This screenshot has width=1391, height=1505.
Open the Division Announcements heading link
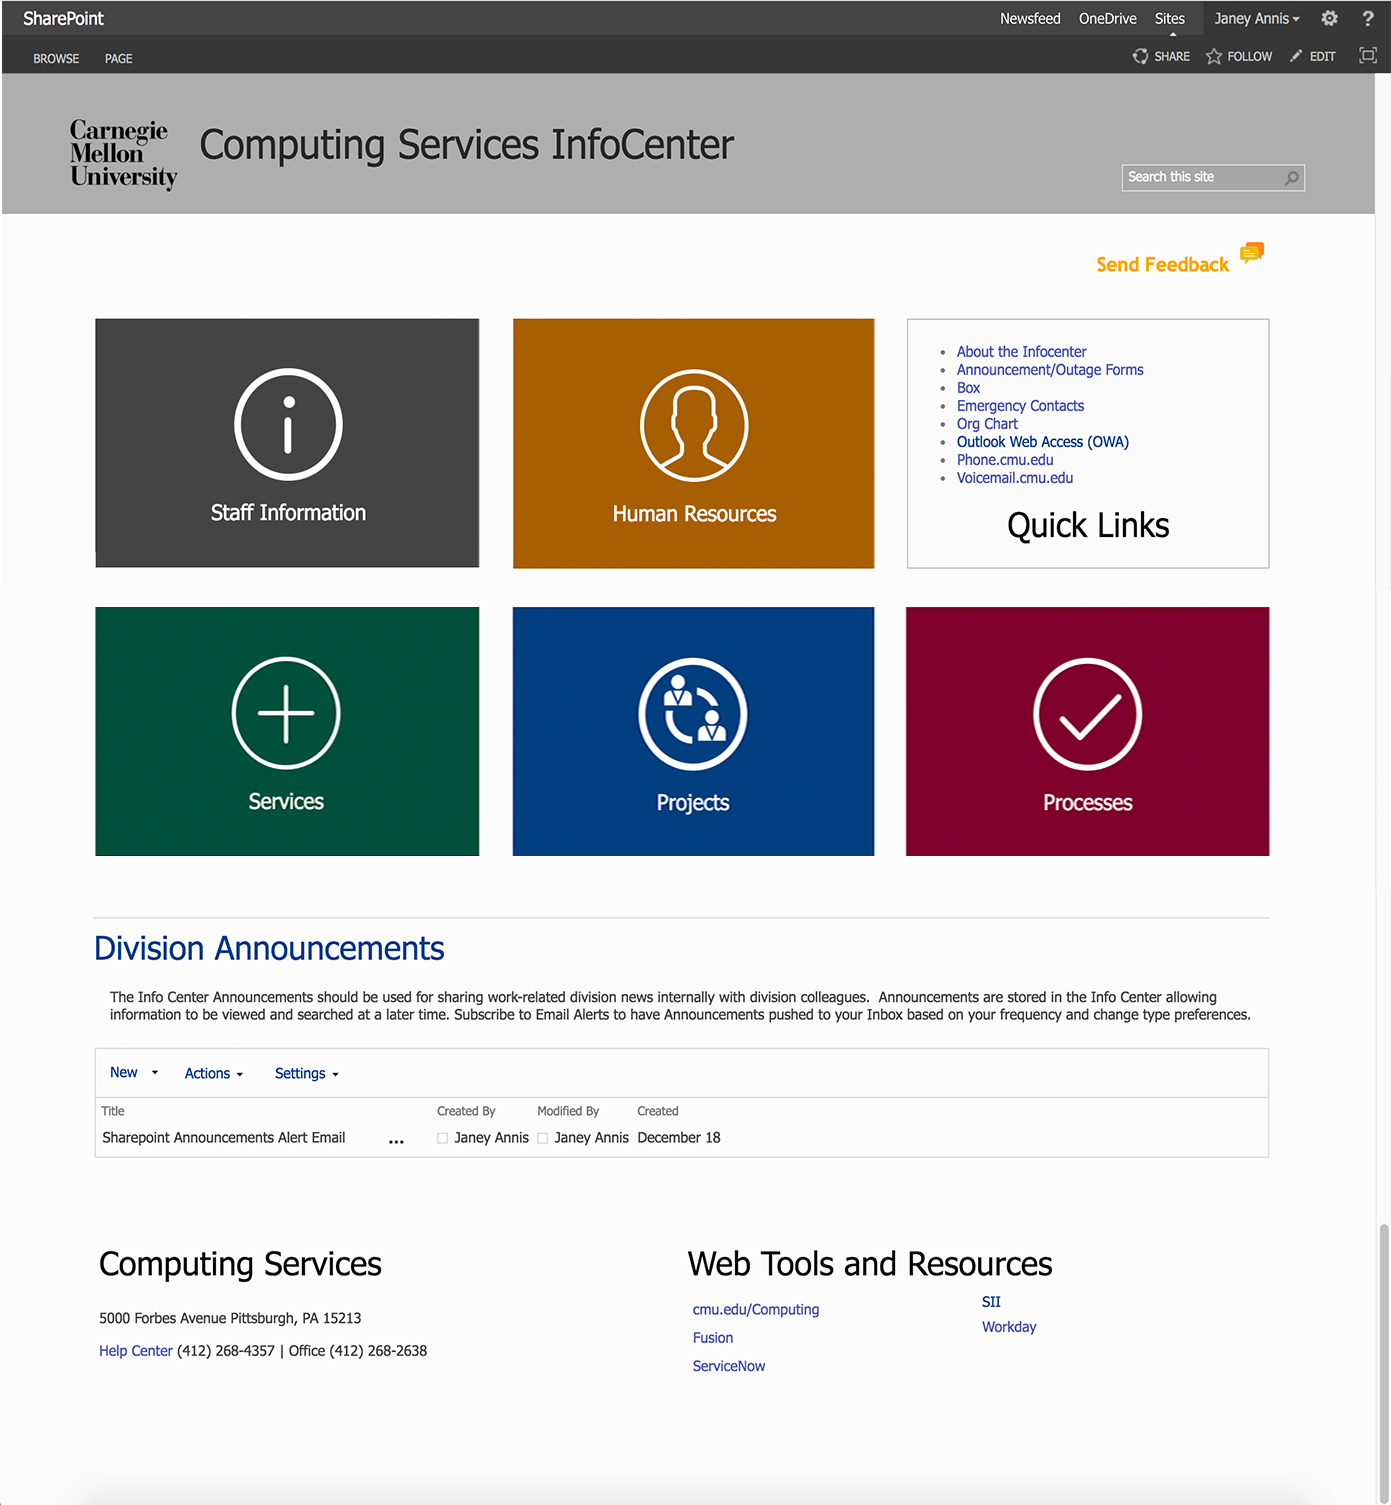pos(269,948)
